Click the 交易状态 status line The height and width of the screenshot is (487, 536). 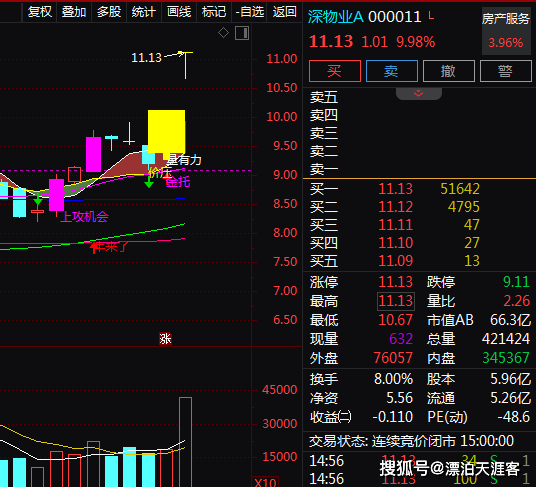click(x=412, y=441)
